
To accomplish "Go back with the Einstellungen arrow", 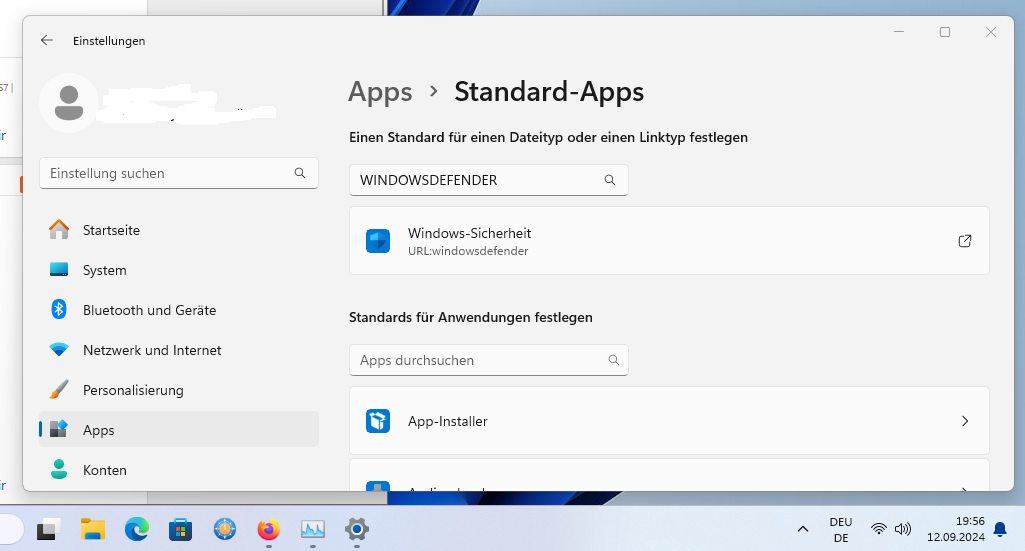I will pos(46,41).
